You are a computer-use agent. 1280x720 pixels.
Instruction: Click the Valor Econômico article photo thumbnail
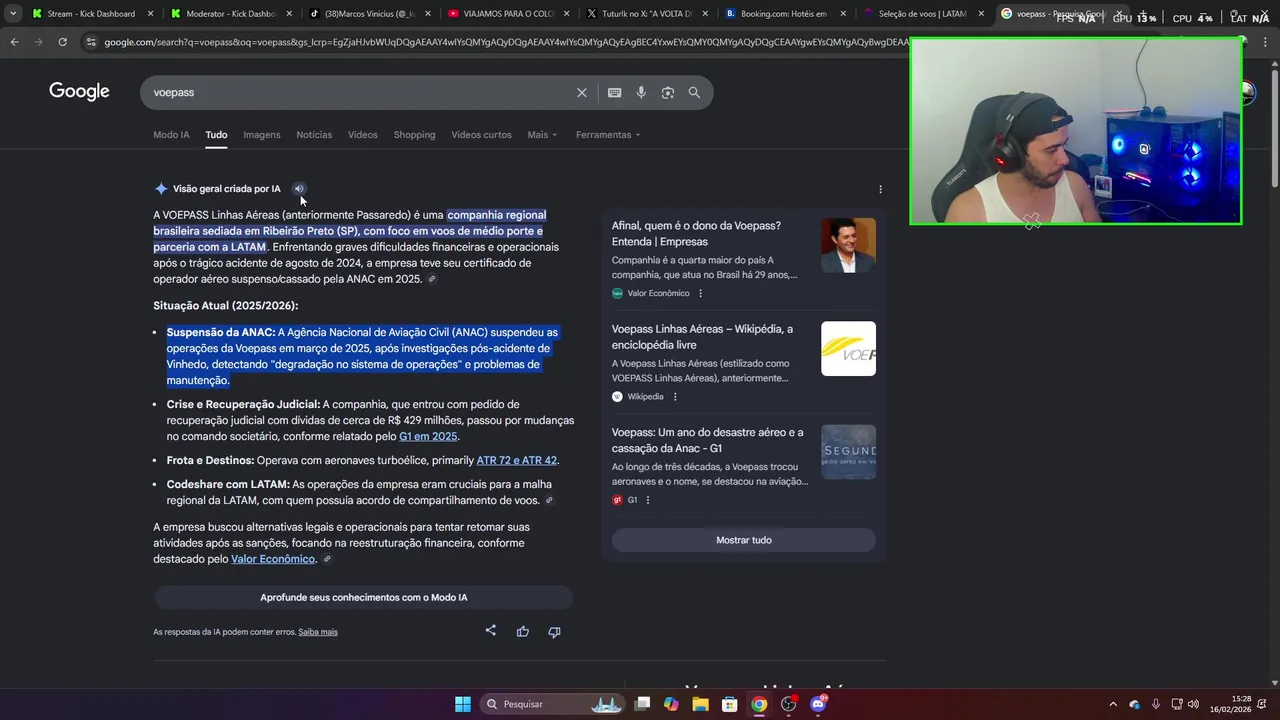pos(848,245)
